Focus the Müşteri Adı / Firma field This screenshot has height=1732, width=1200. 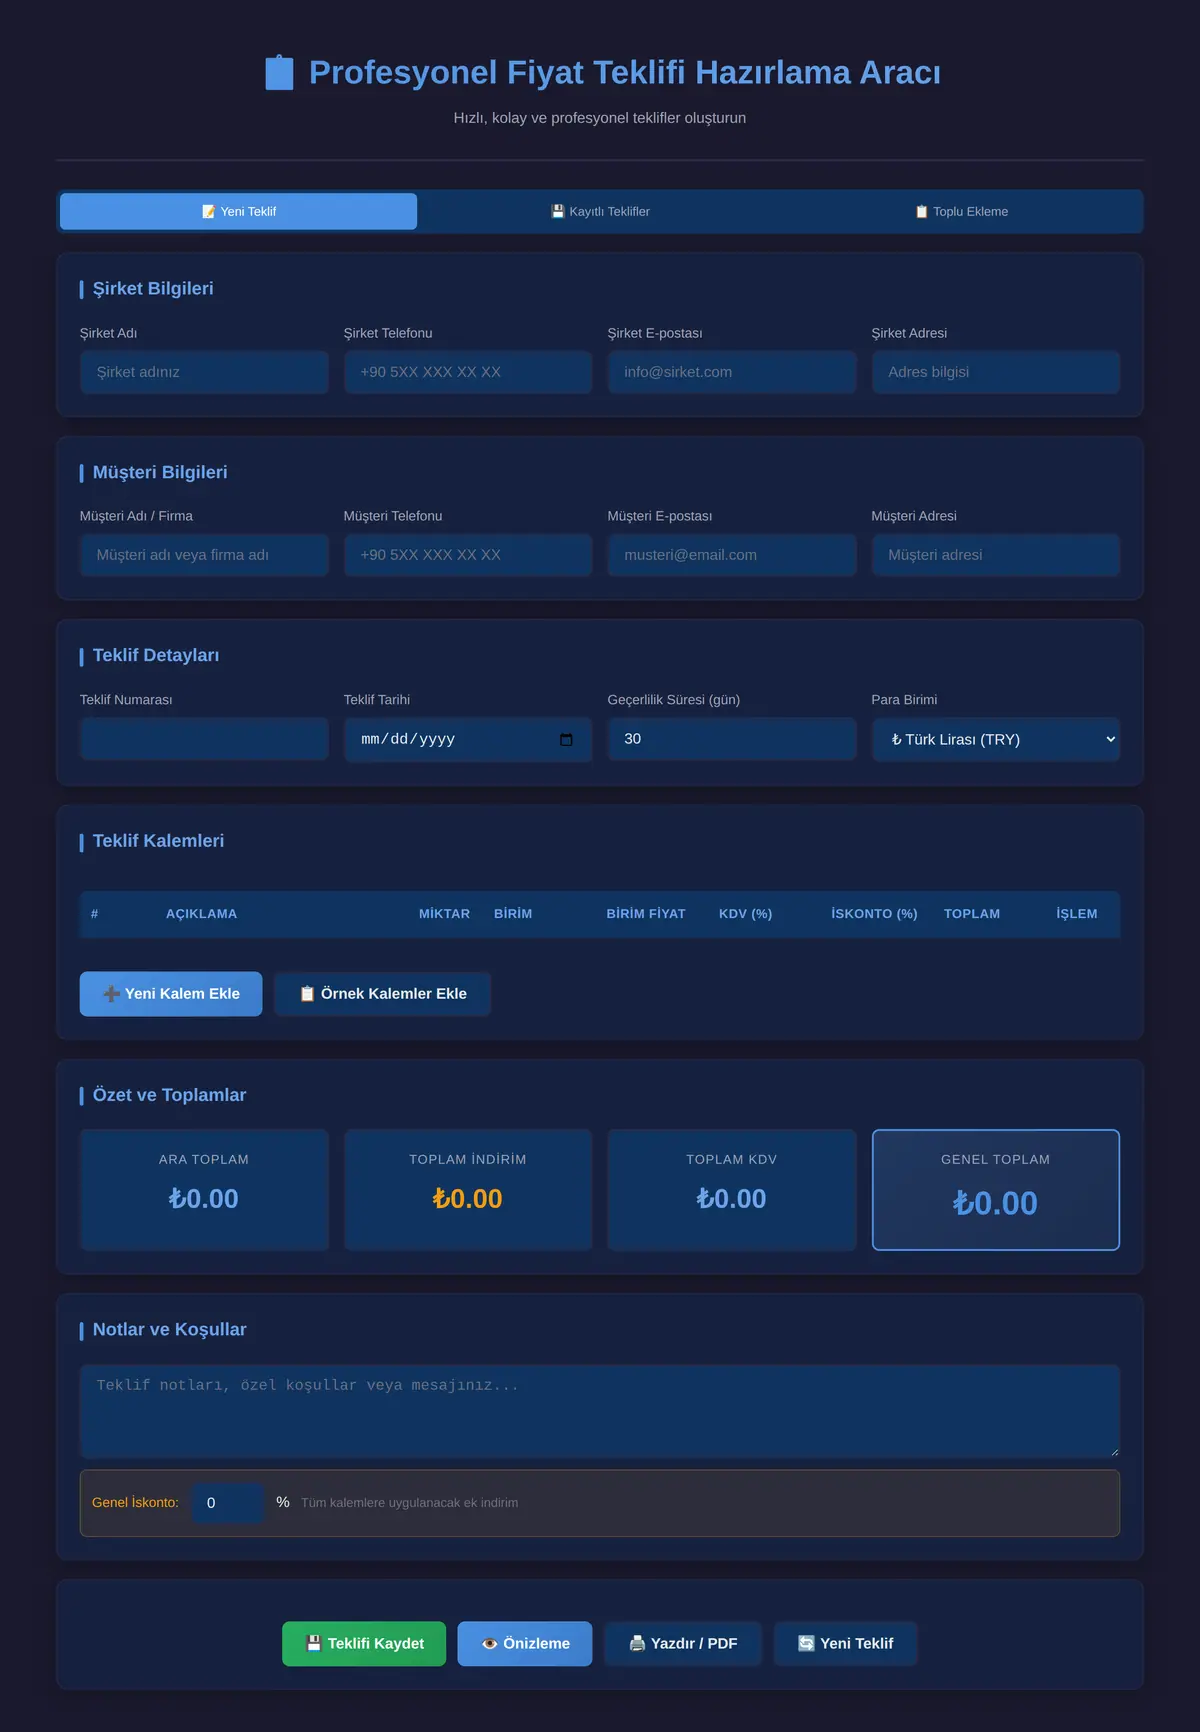[204, 555]
